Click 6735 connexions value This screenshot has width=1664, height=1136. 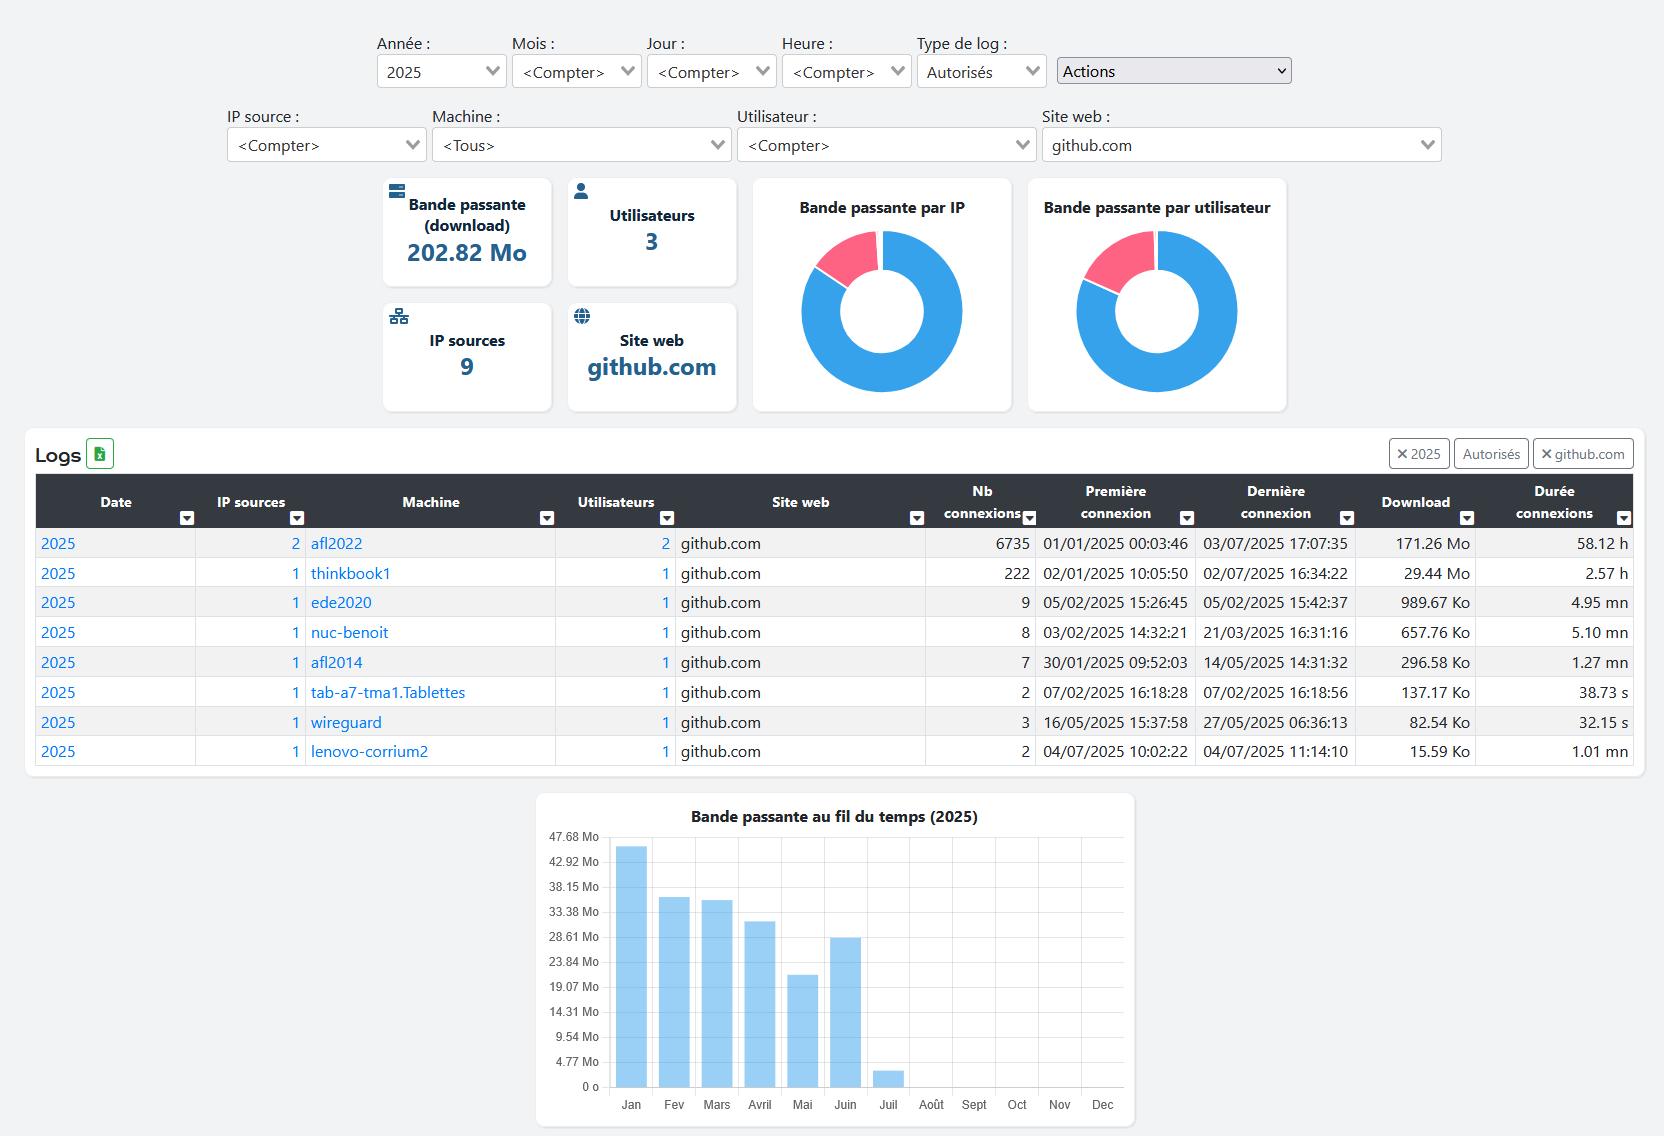1012,544
